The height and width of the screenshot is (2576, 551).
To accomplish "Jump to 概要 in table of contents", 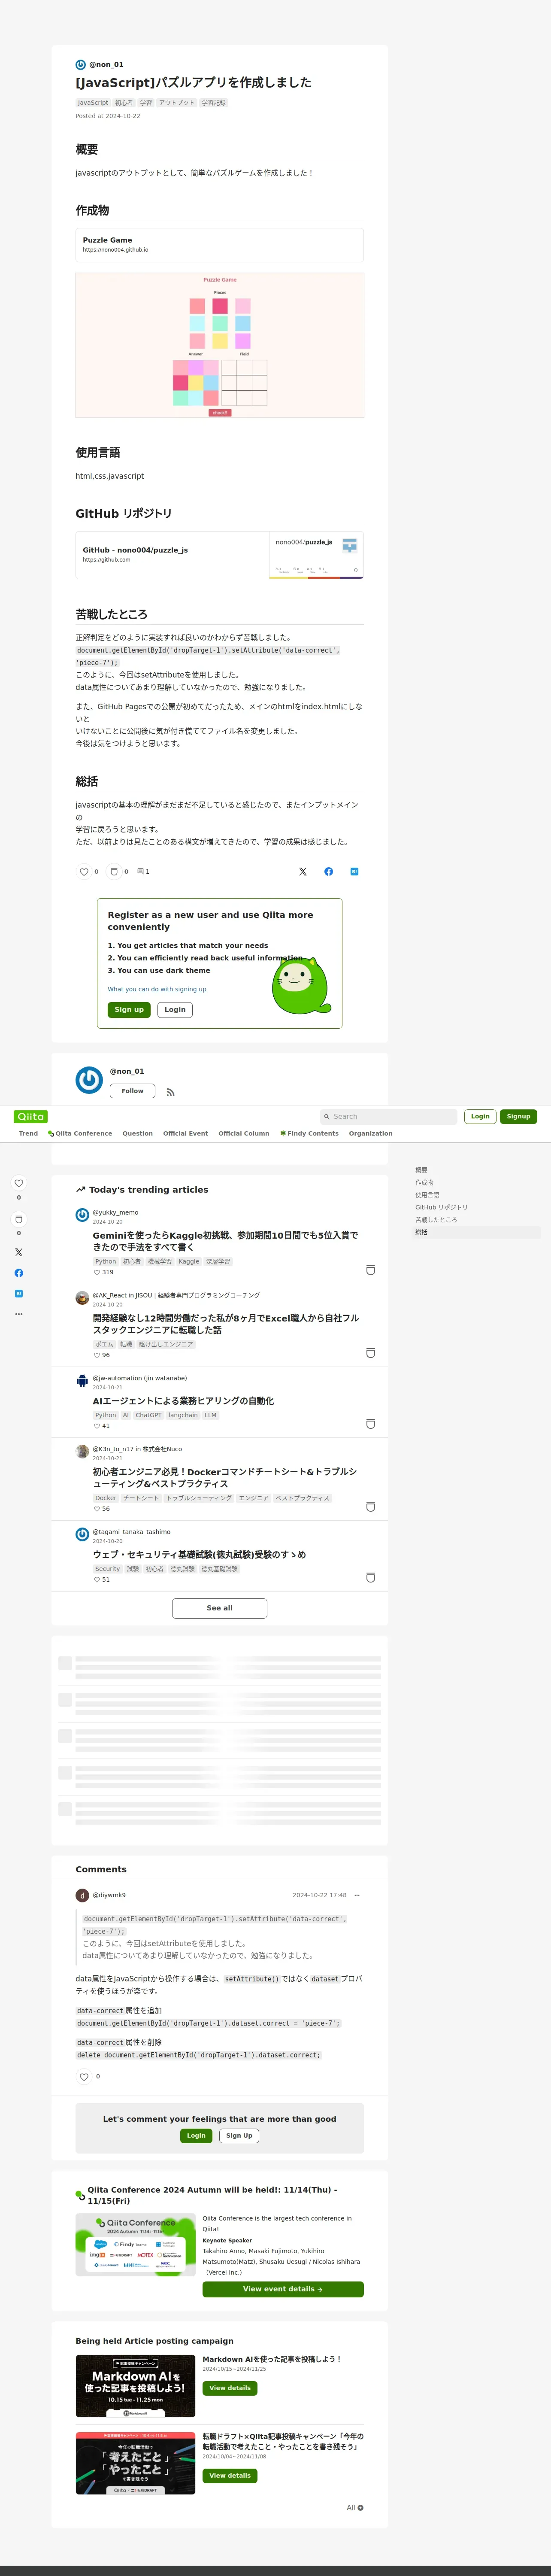I will click(x=421, y=1170).
